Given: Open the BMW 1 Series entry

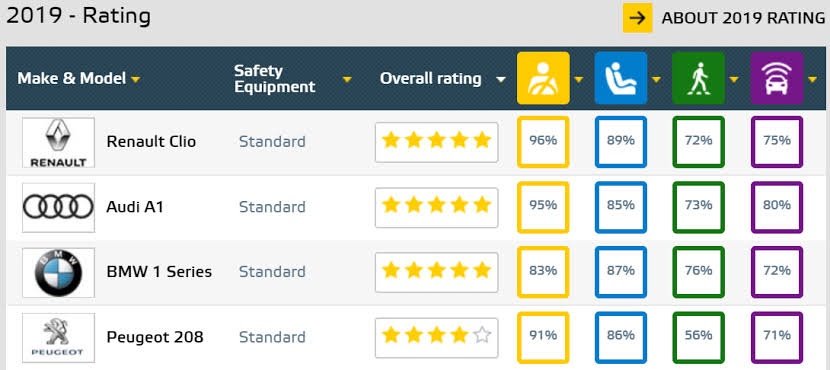Looking at the screenshot, I should point(159,272).
